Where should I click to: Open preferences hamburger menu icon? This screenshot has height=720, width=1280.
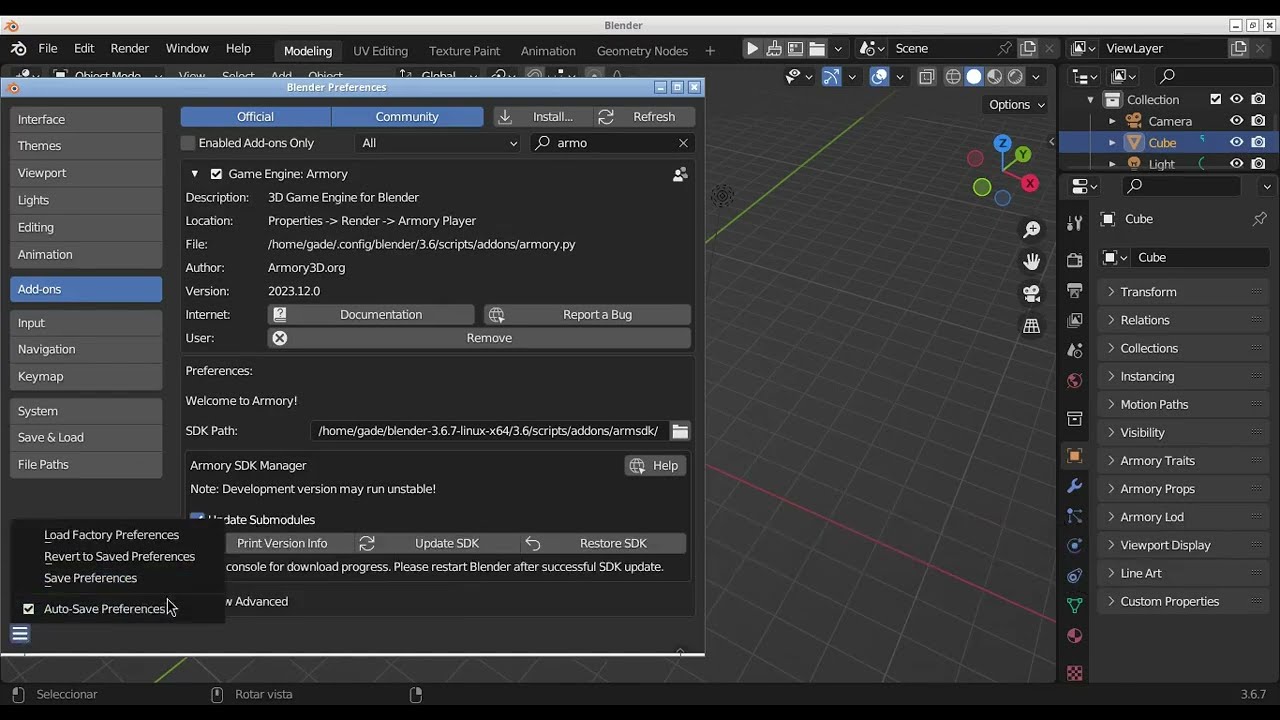pos(20,633)
